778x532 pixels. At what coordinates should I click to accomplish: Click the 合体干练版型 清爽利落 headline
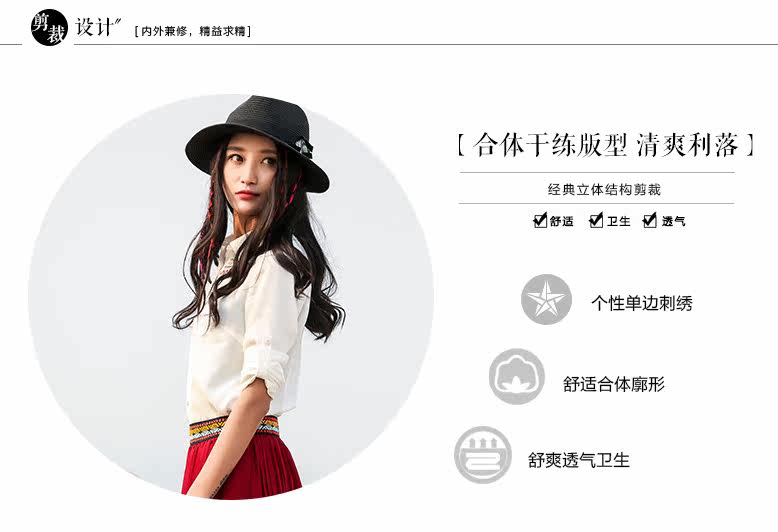tap(606, 145)
